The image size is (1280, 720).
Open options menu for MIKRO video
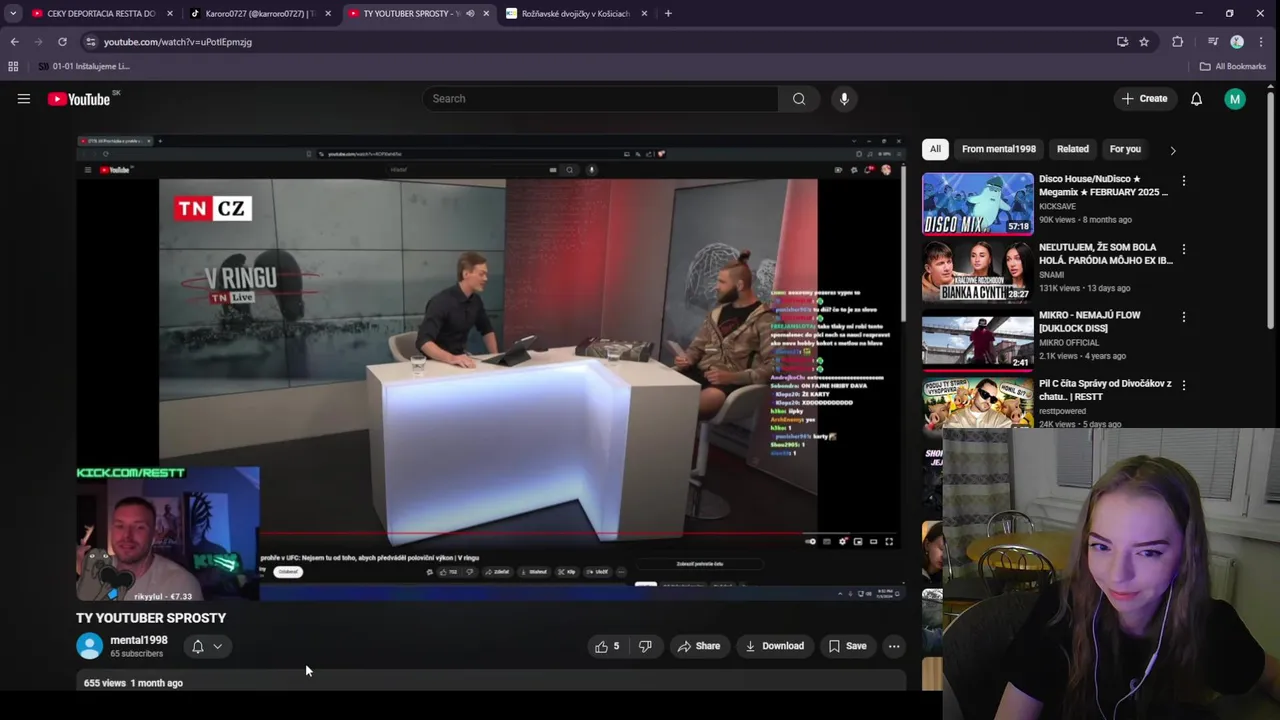(1184, 317)
